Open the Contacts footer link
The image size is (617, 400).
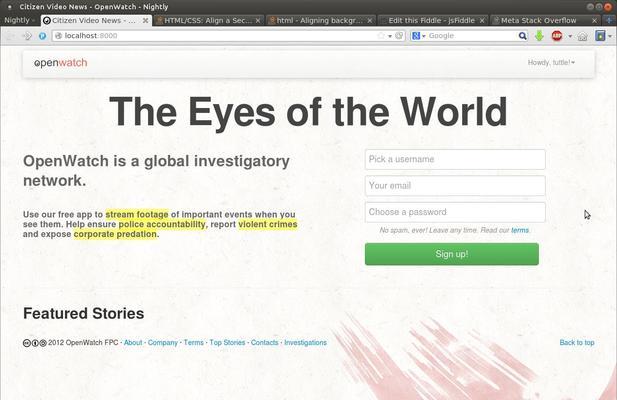[264, 343]
